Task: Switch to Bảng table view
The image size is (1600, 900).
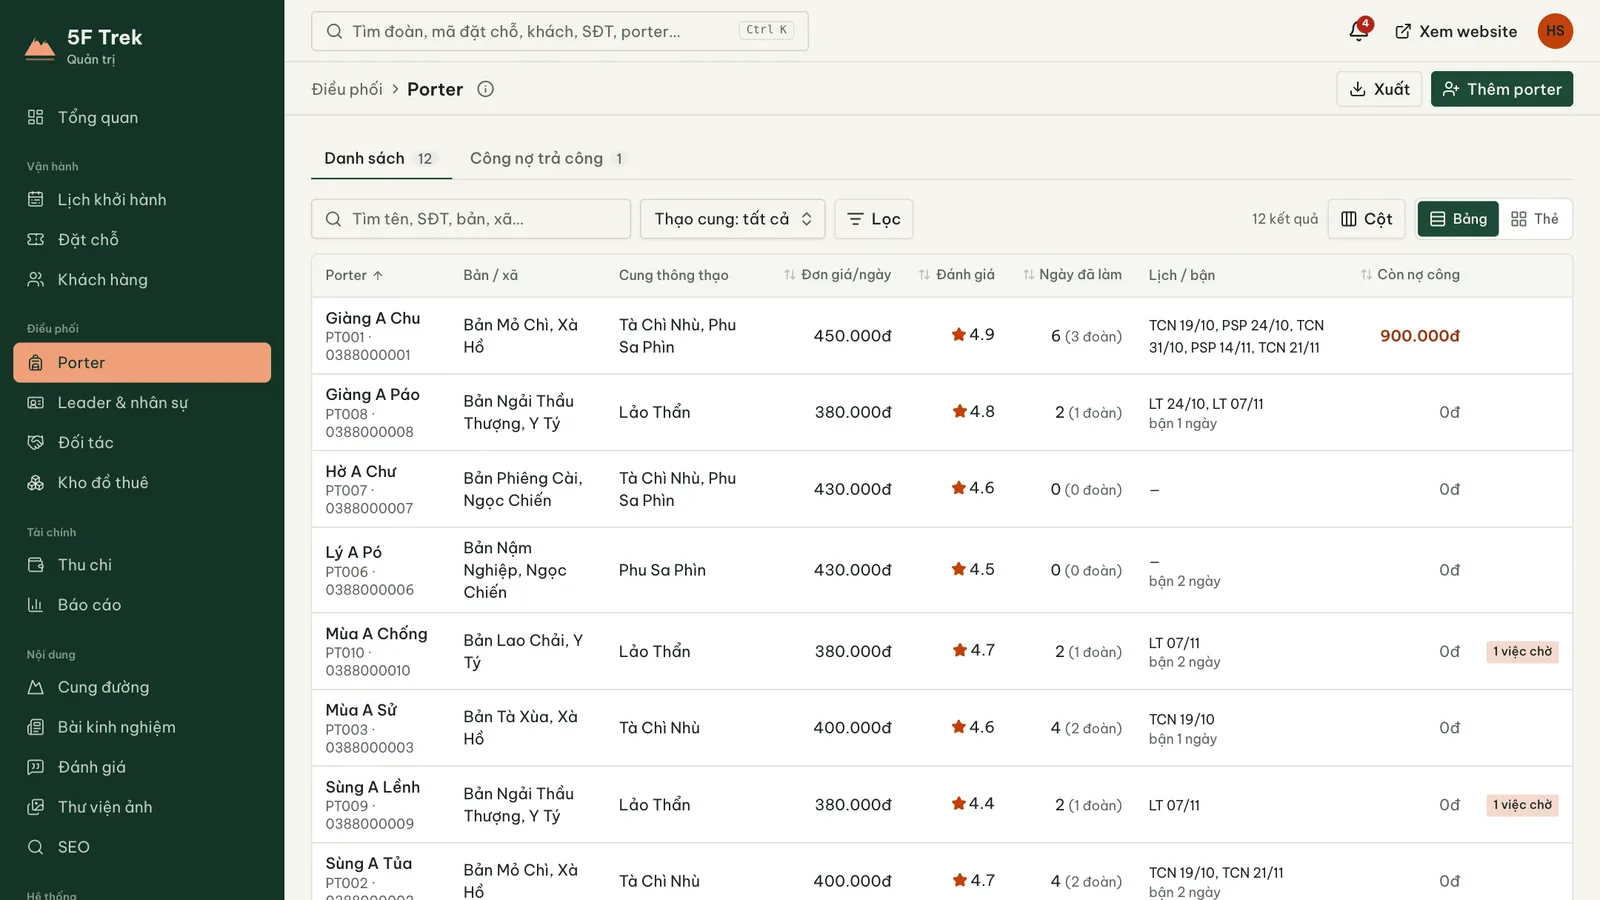Action: tap(1458, 219)
